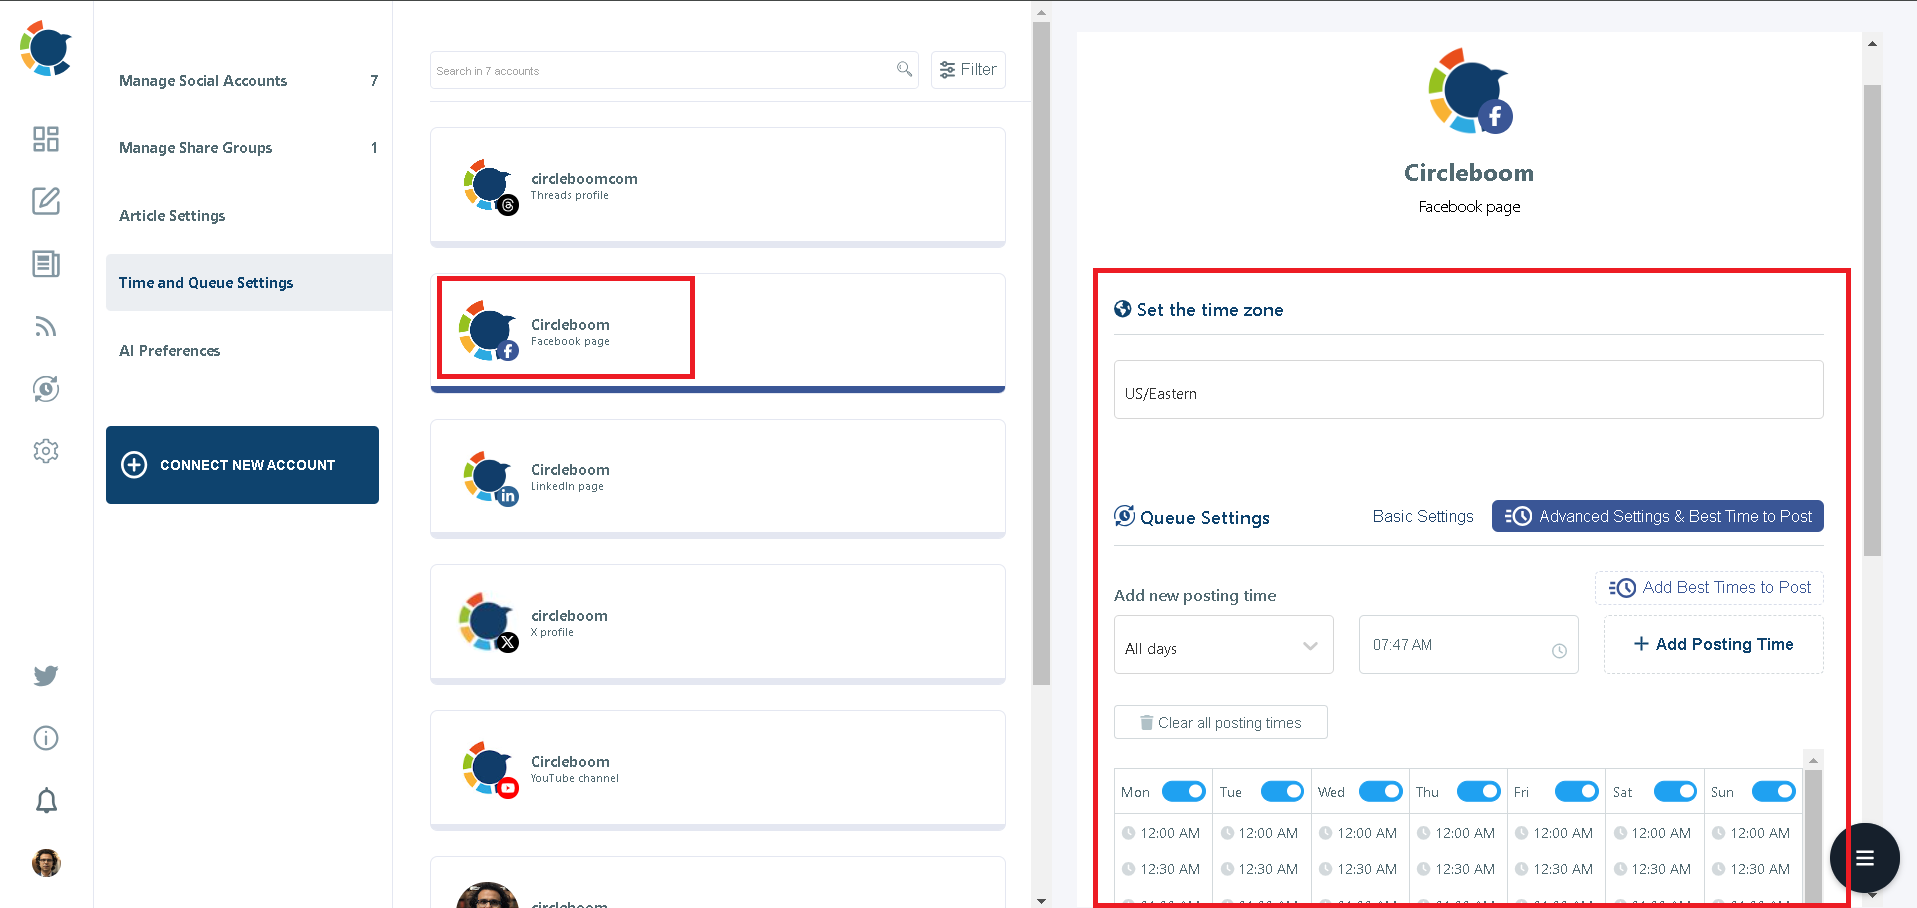Open the notifications bell icon
Viewport: 1917px width, 908px height.
click(x=45, y=800)
